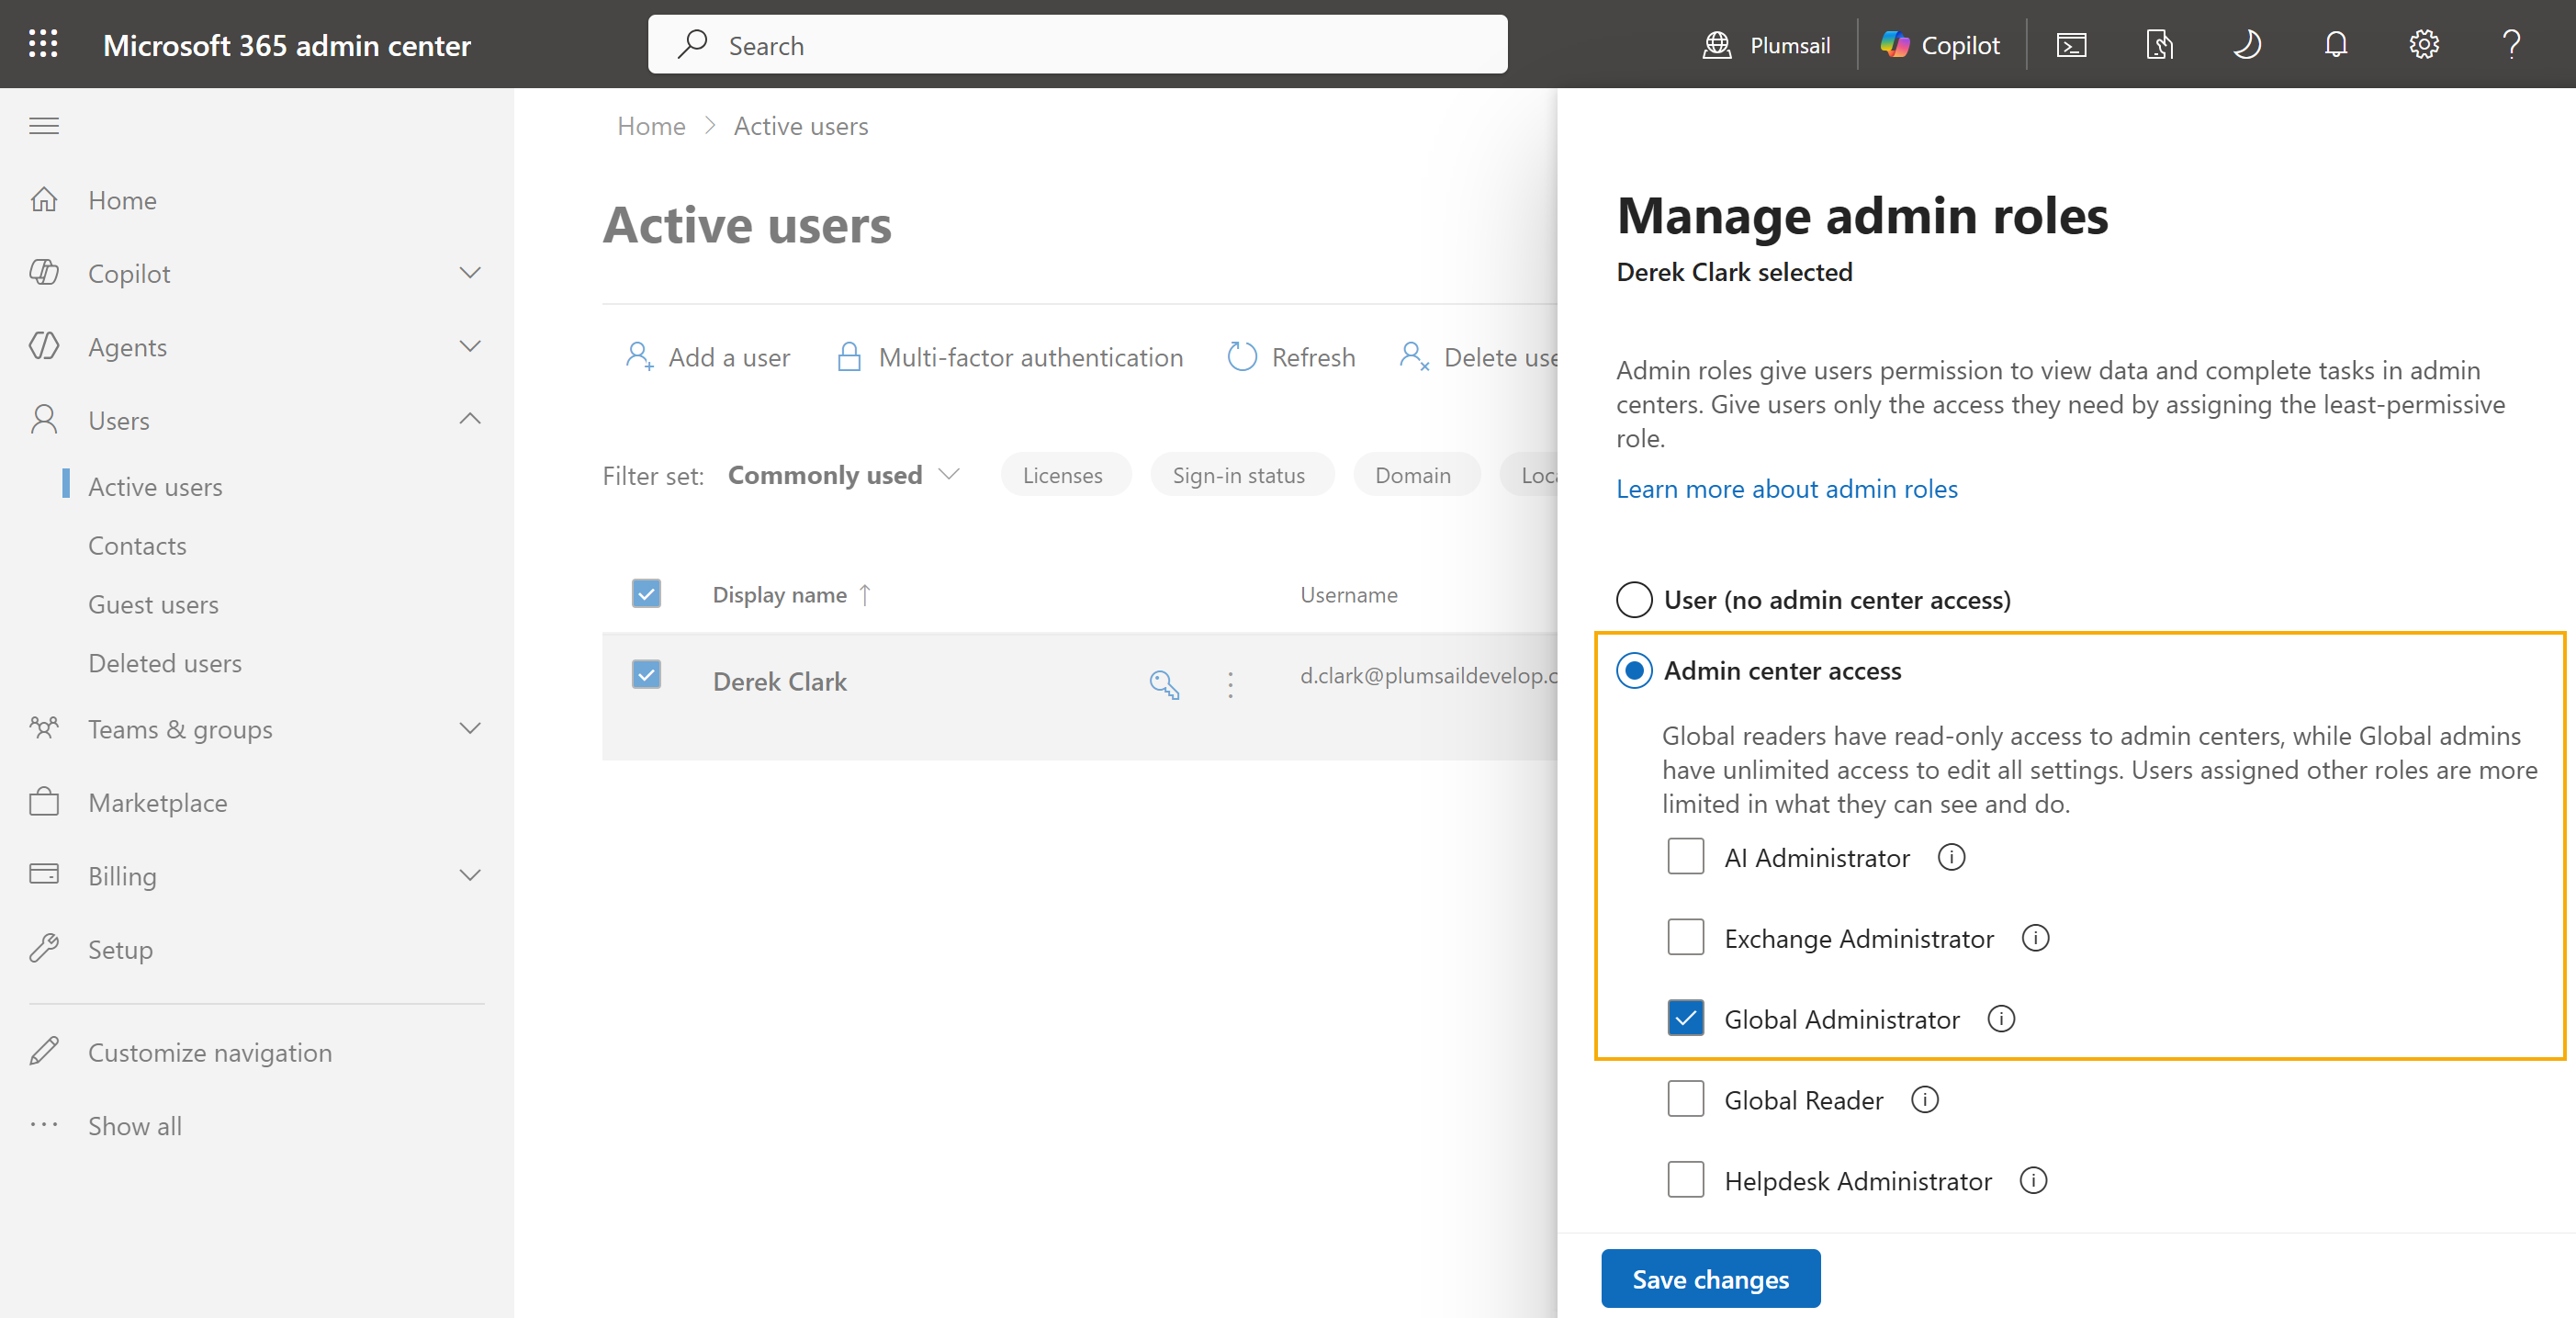Sort by Display name arrow
Viewport: 2576px width, 1318px height.
point(865,595)
